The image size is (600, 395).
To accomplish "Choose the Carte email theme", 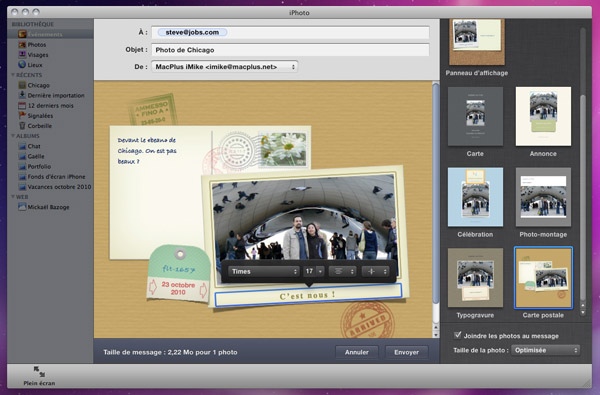I will point(475,116).
